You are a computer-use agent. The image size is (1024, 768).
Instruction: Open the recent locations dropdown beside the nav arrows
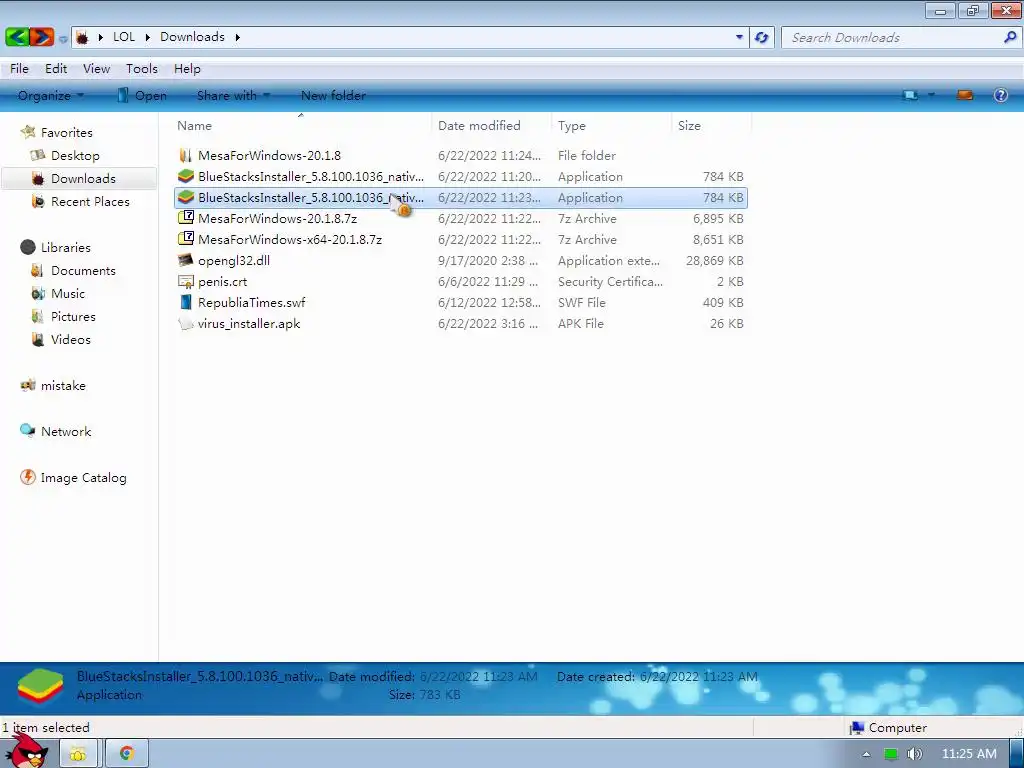coord(63,39)
